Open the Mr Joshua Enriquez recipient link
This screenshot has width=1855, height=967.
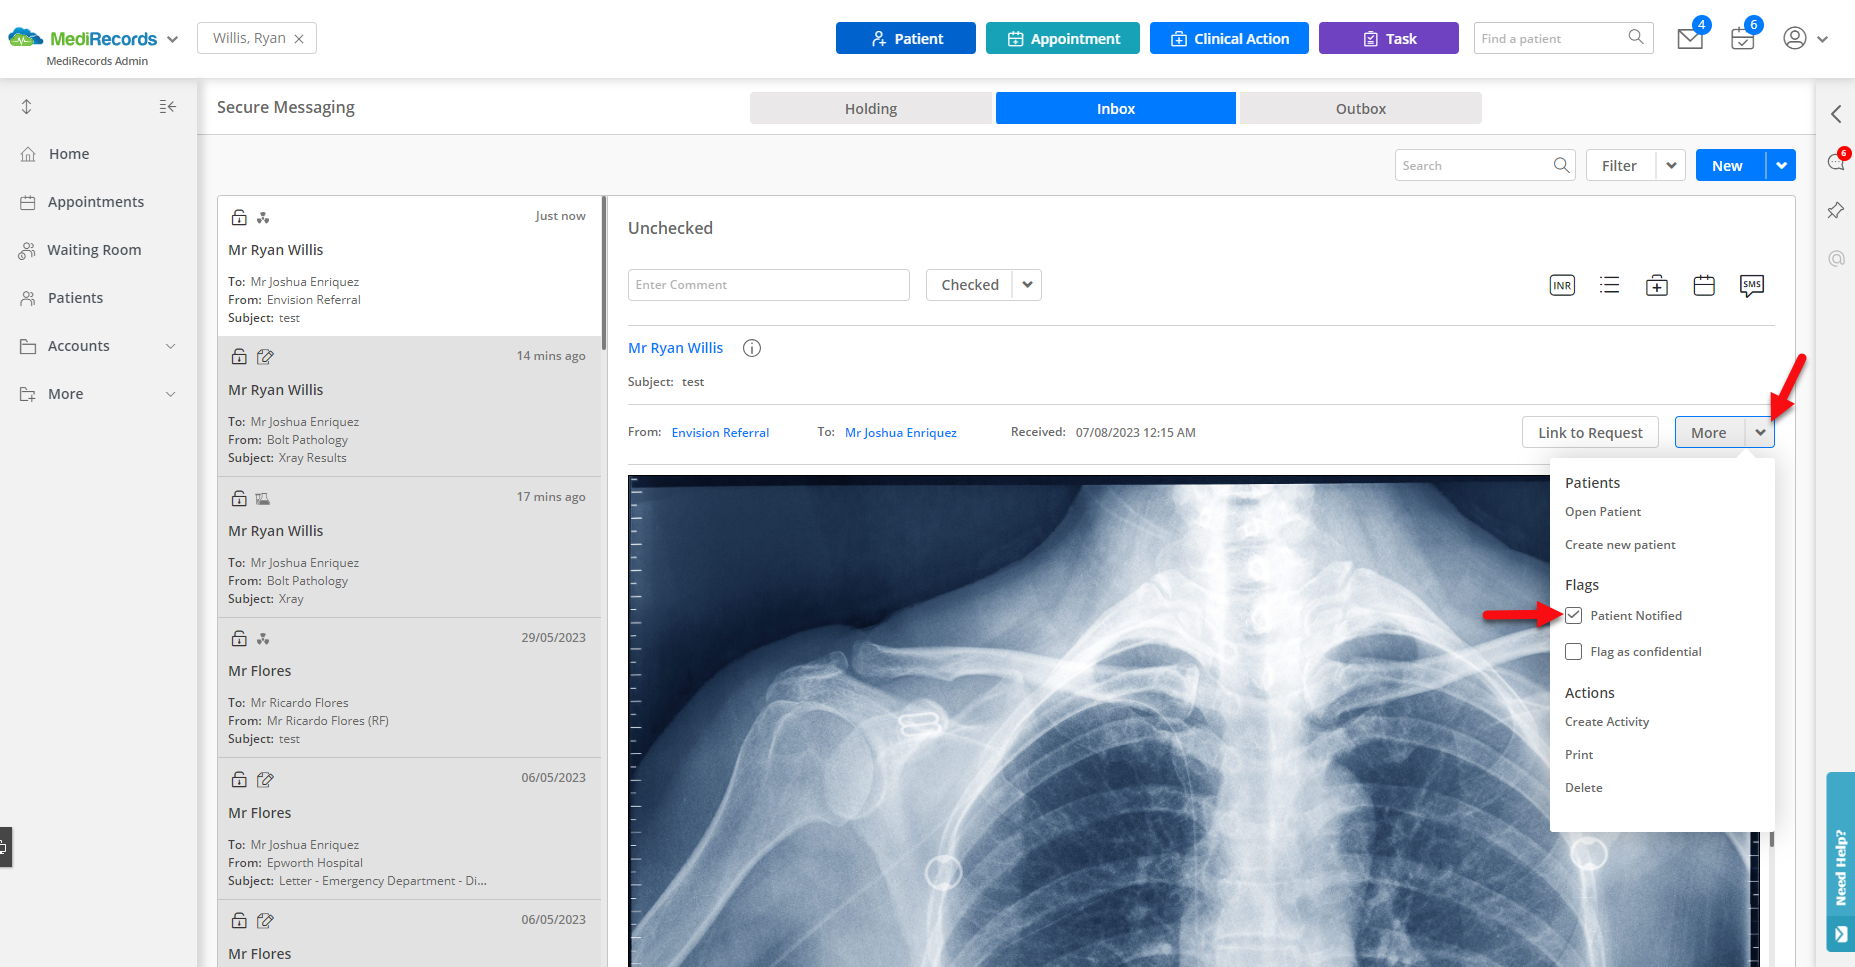[901, 432]
